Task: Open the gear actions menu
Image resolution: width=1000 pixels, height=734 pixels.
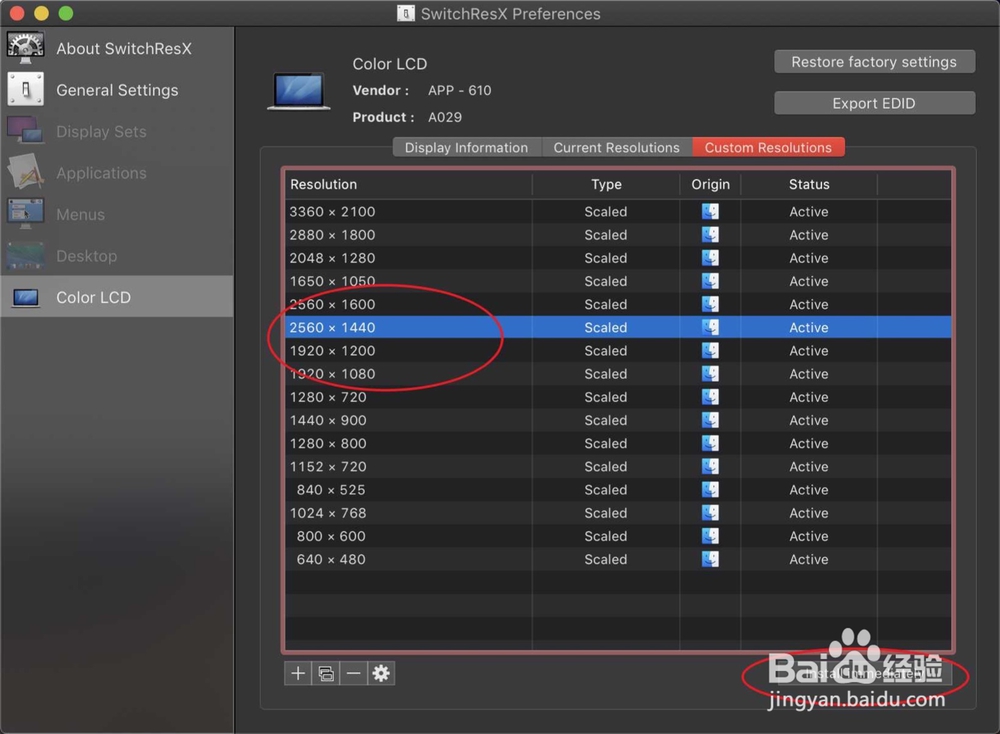Action: pos(381,673)
